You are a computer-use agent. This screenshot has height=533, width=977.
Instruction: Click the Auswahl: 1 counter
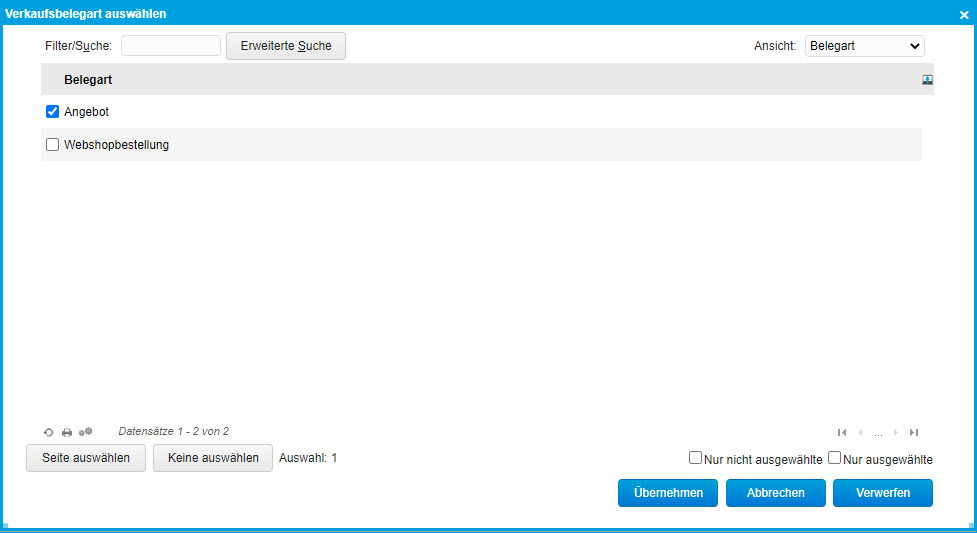click(308, 458)
